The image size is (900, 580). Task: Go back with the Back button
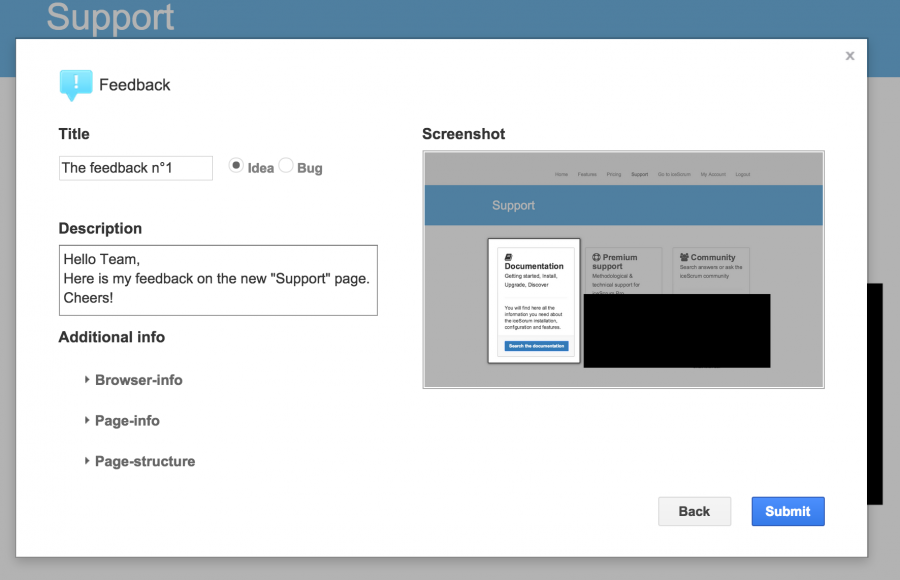[x=695, y=511]
